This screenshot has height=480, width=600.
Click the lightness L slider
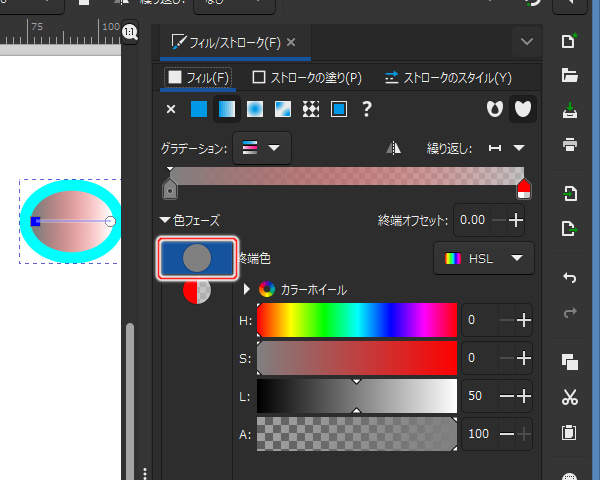[357, 396]
